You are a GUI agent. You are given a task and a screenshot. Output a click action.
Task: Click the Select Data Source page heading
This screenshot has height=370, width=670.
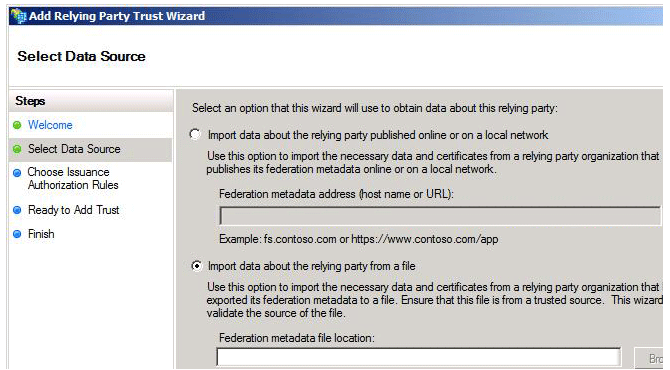point(82,56)
